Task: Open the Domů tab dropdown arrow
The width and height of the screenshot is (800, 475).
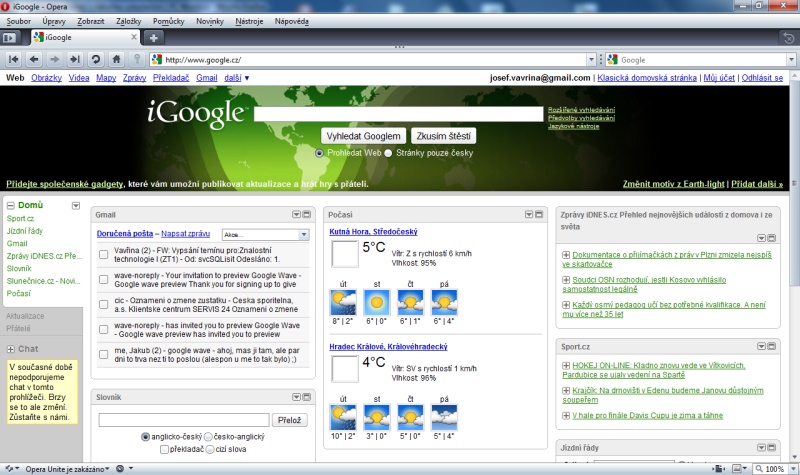Action: [76, 206]
